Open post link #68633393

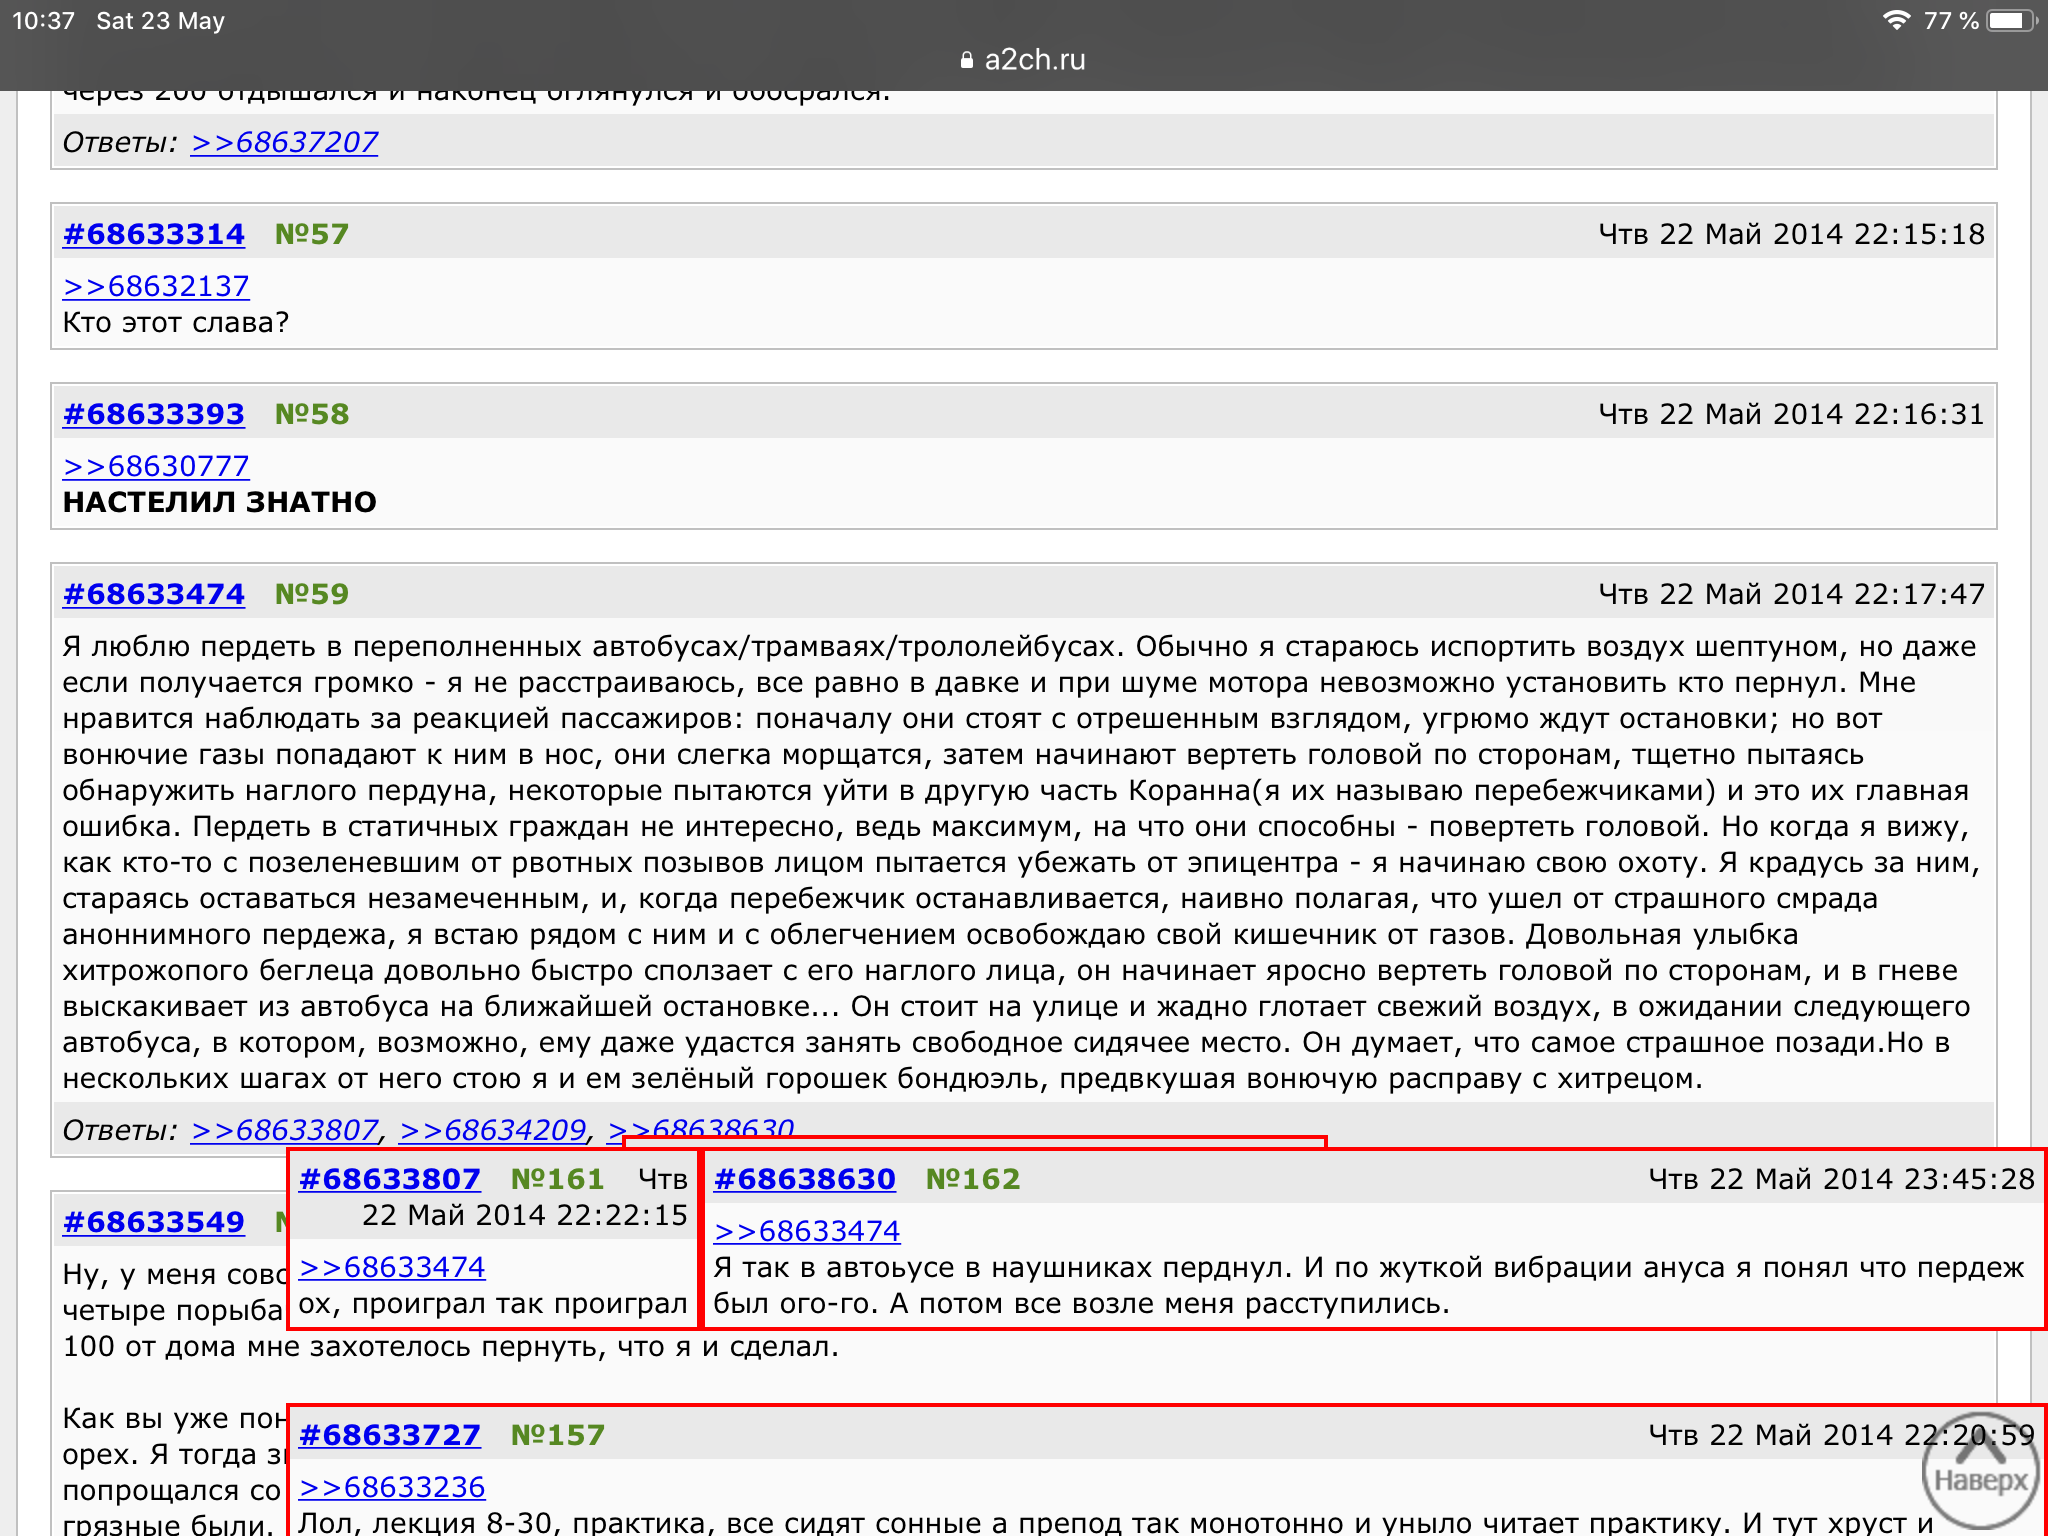point(154,414)
